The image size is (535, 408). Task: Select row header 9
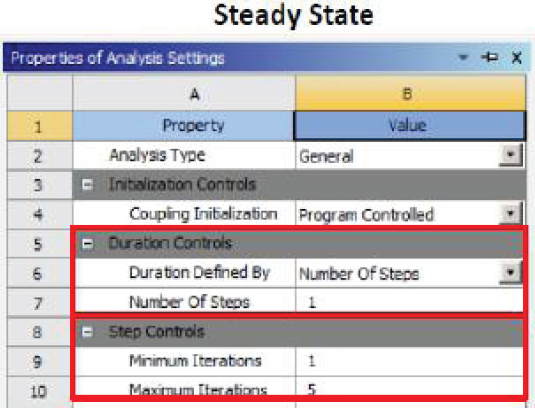pos(40,361)
